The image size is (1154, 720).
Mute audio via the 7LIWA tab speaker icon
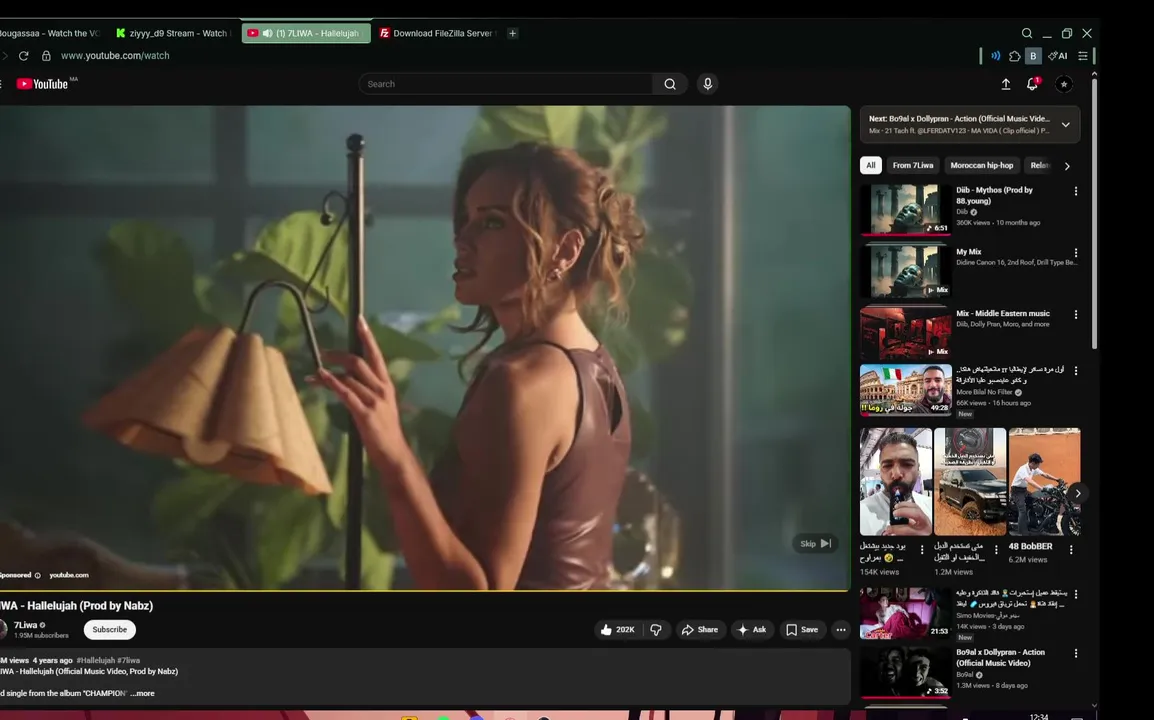click(268, 33)
